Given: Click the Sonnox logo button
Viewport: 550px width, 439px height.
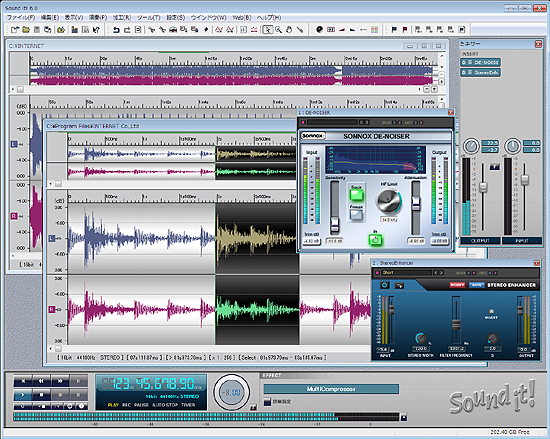Looking at the screenshot, I should tap(313, 136).
